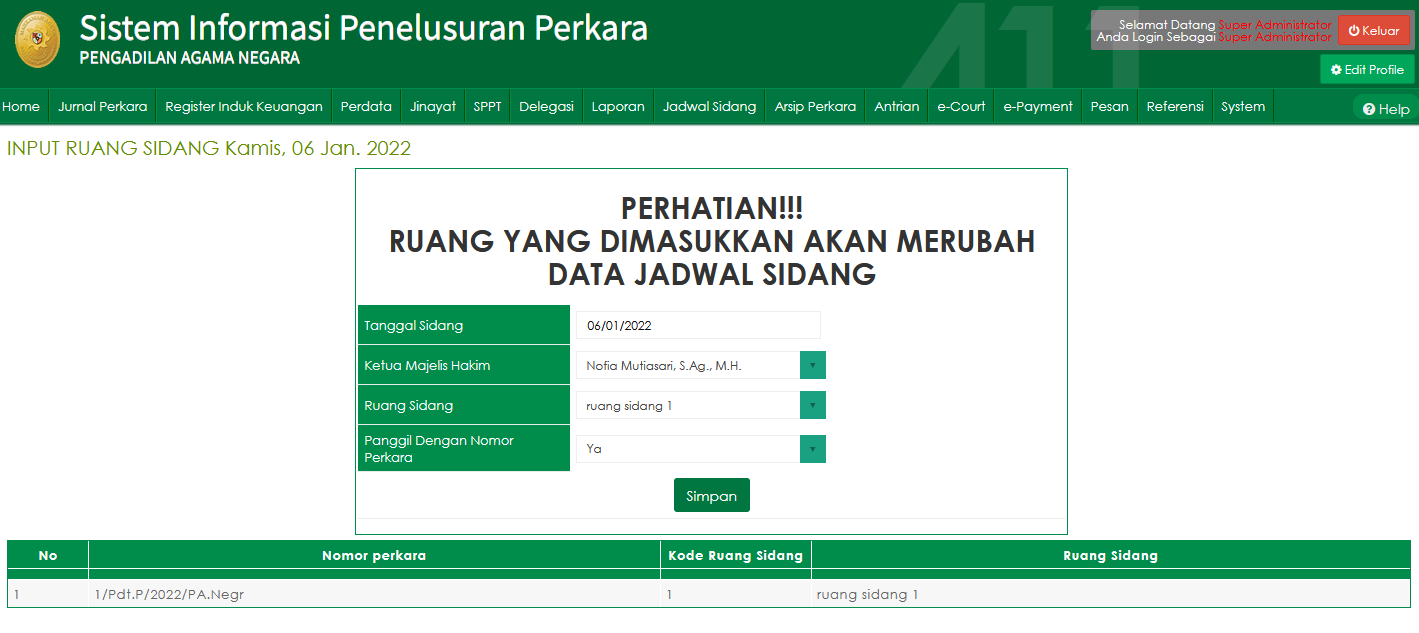This screenshot has height=633, width=1419.
Task: Open the e-Court menu
Action: click(960, 105)
